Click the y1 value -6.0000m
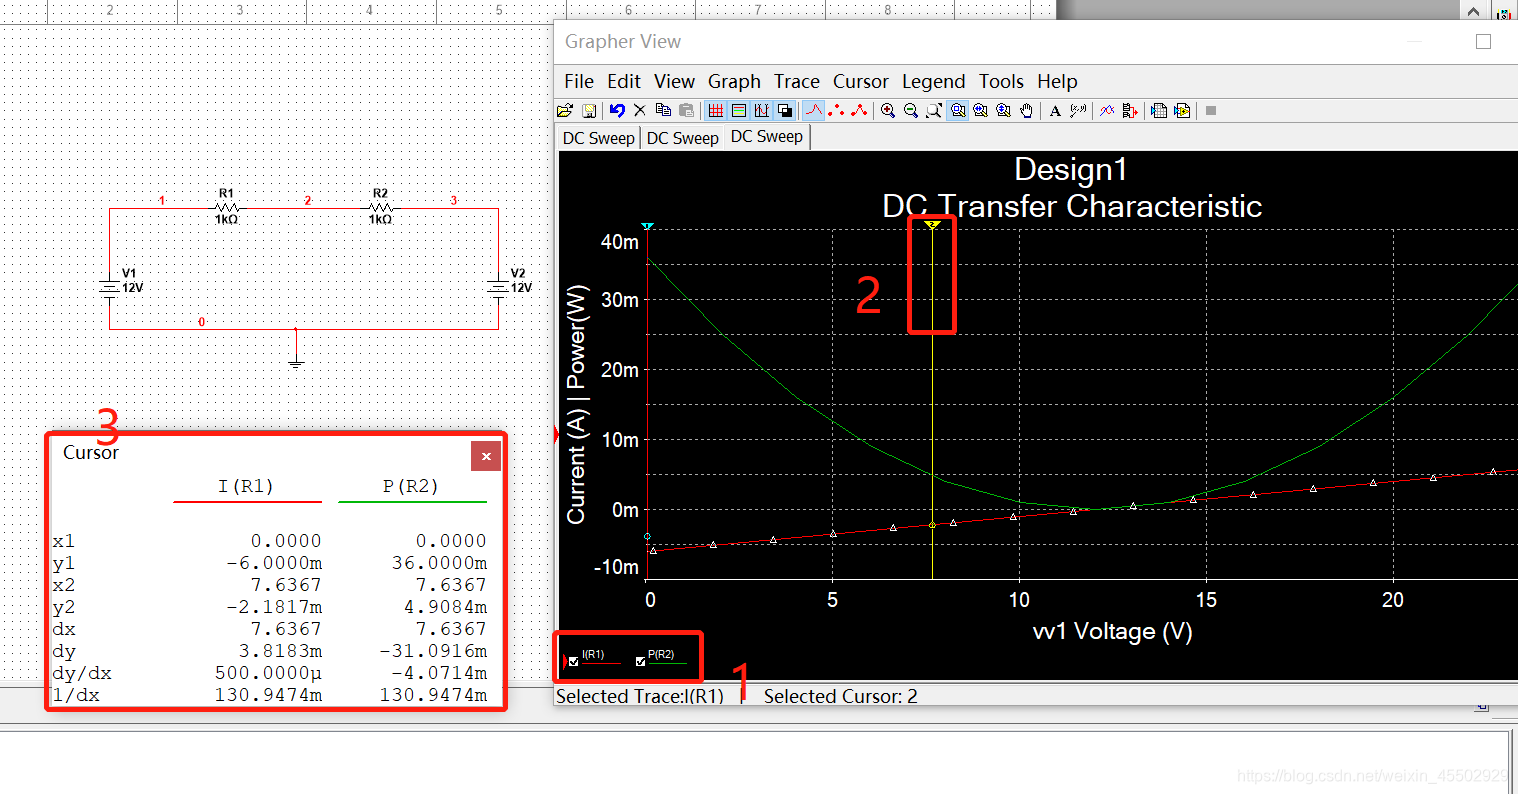Screen dimensions: 1518x794 (275, 563)
